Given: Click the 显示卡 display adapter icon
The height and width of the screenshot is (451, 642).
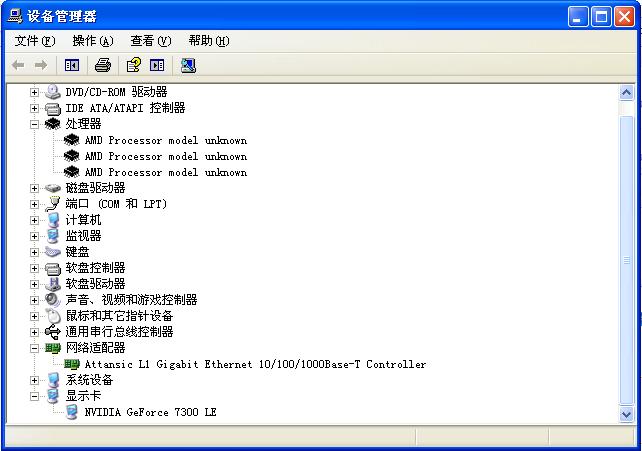Looking at the screenshot, I should [52, 396].
